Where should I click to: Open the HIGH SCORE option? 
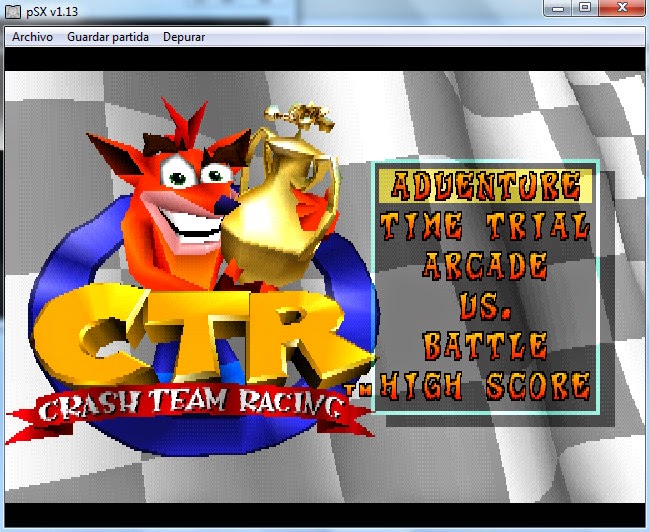click(x=485, y=385)
